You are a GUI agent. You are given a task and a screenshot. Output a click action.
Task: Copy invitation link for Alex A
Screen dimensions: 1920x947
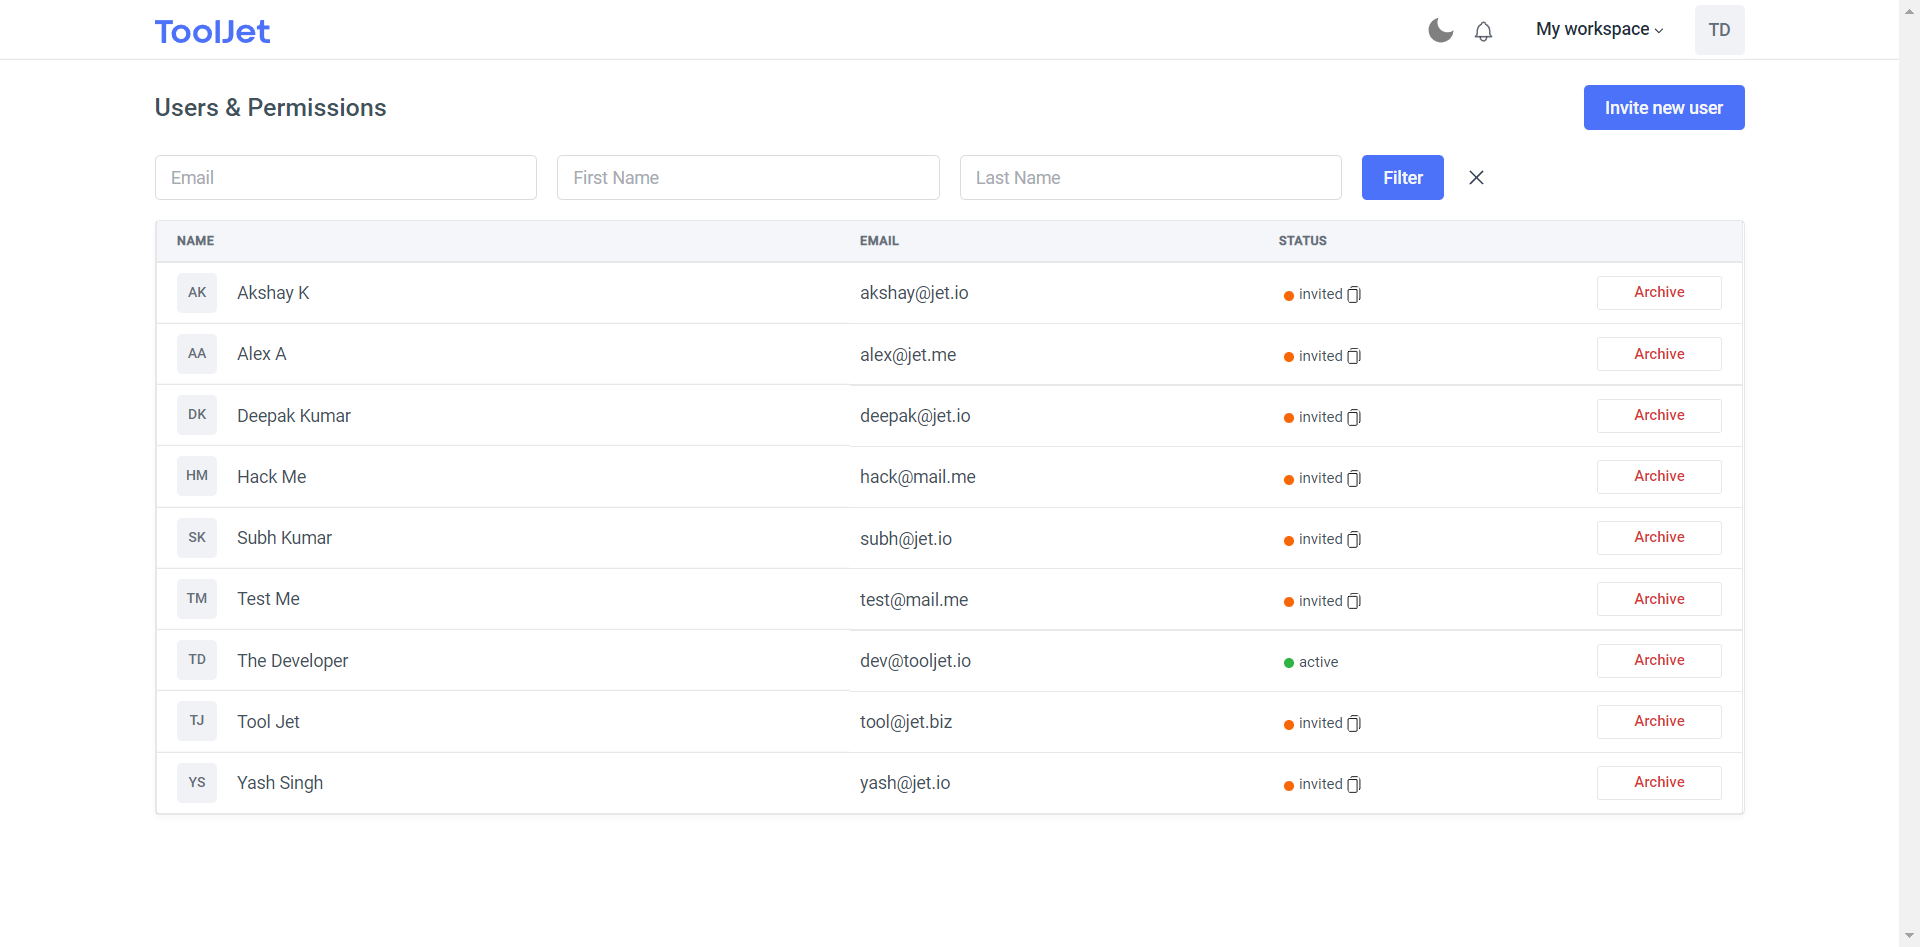[1354, 356]
